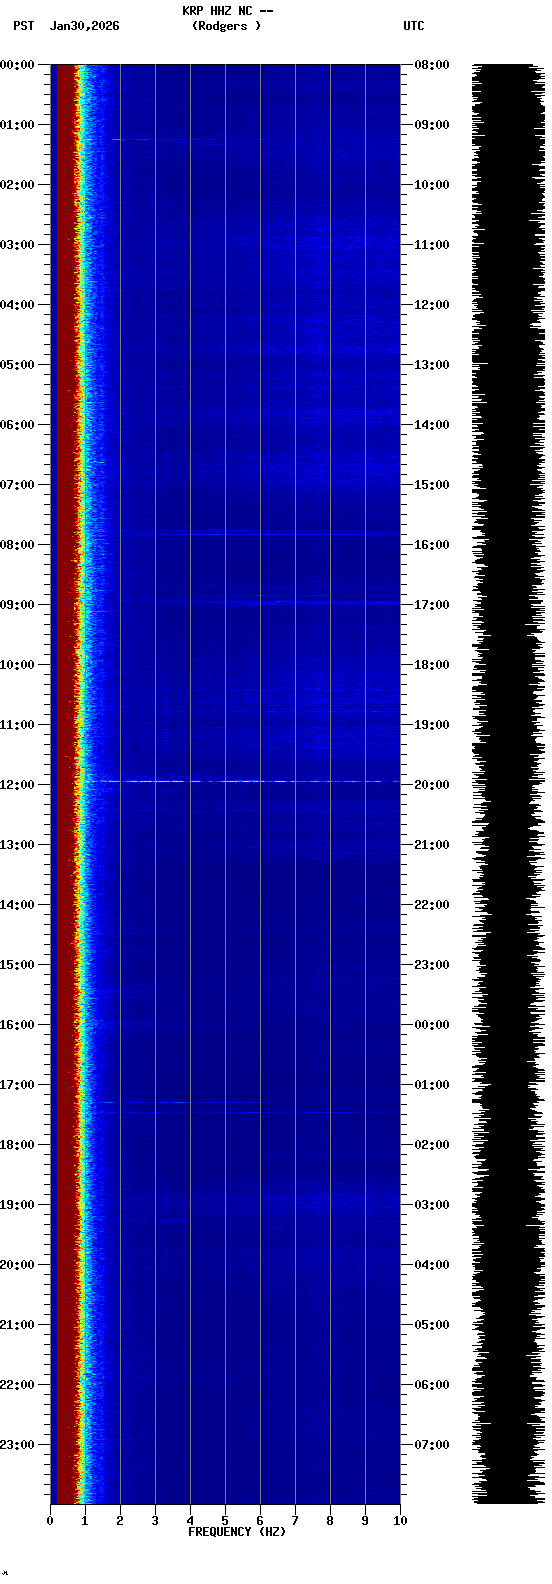Click the 14:00 UTC time label
The height and width of the screenshot is (1584, 552).
432,425
